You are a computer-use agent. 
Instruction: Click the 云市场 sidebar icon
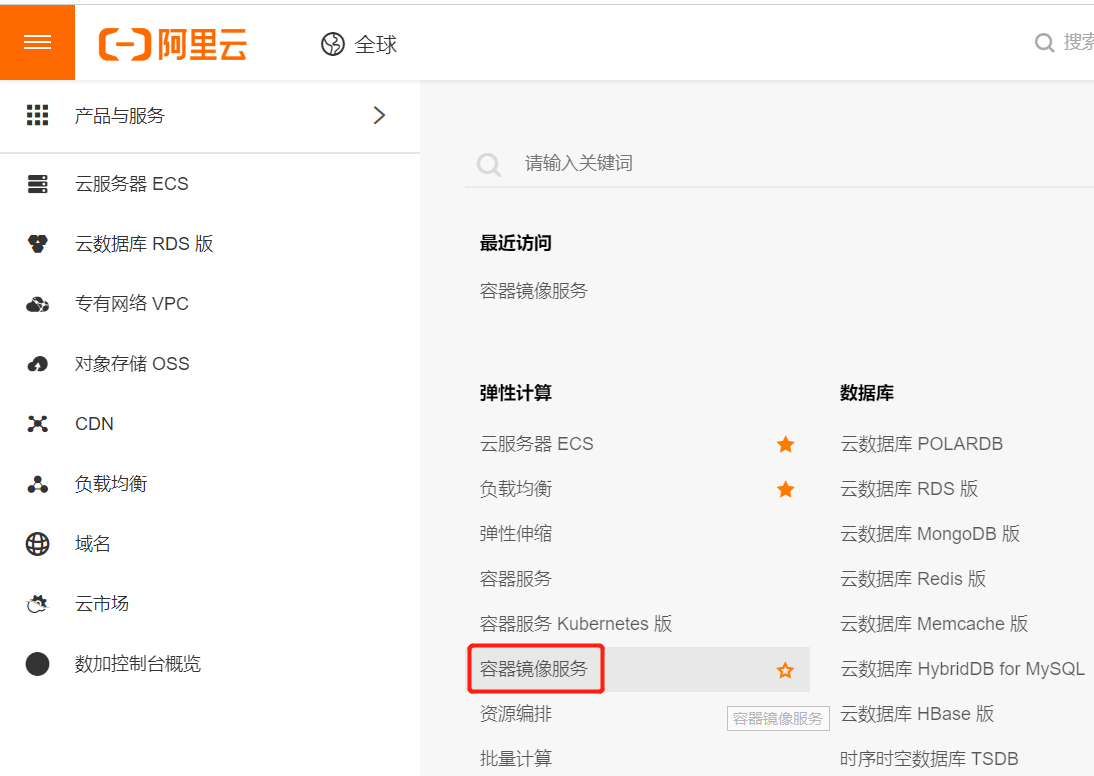(x=38, y=604)
